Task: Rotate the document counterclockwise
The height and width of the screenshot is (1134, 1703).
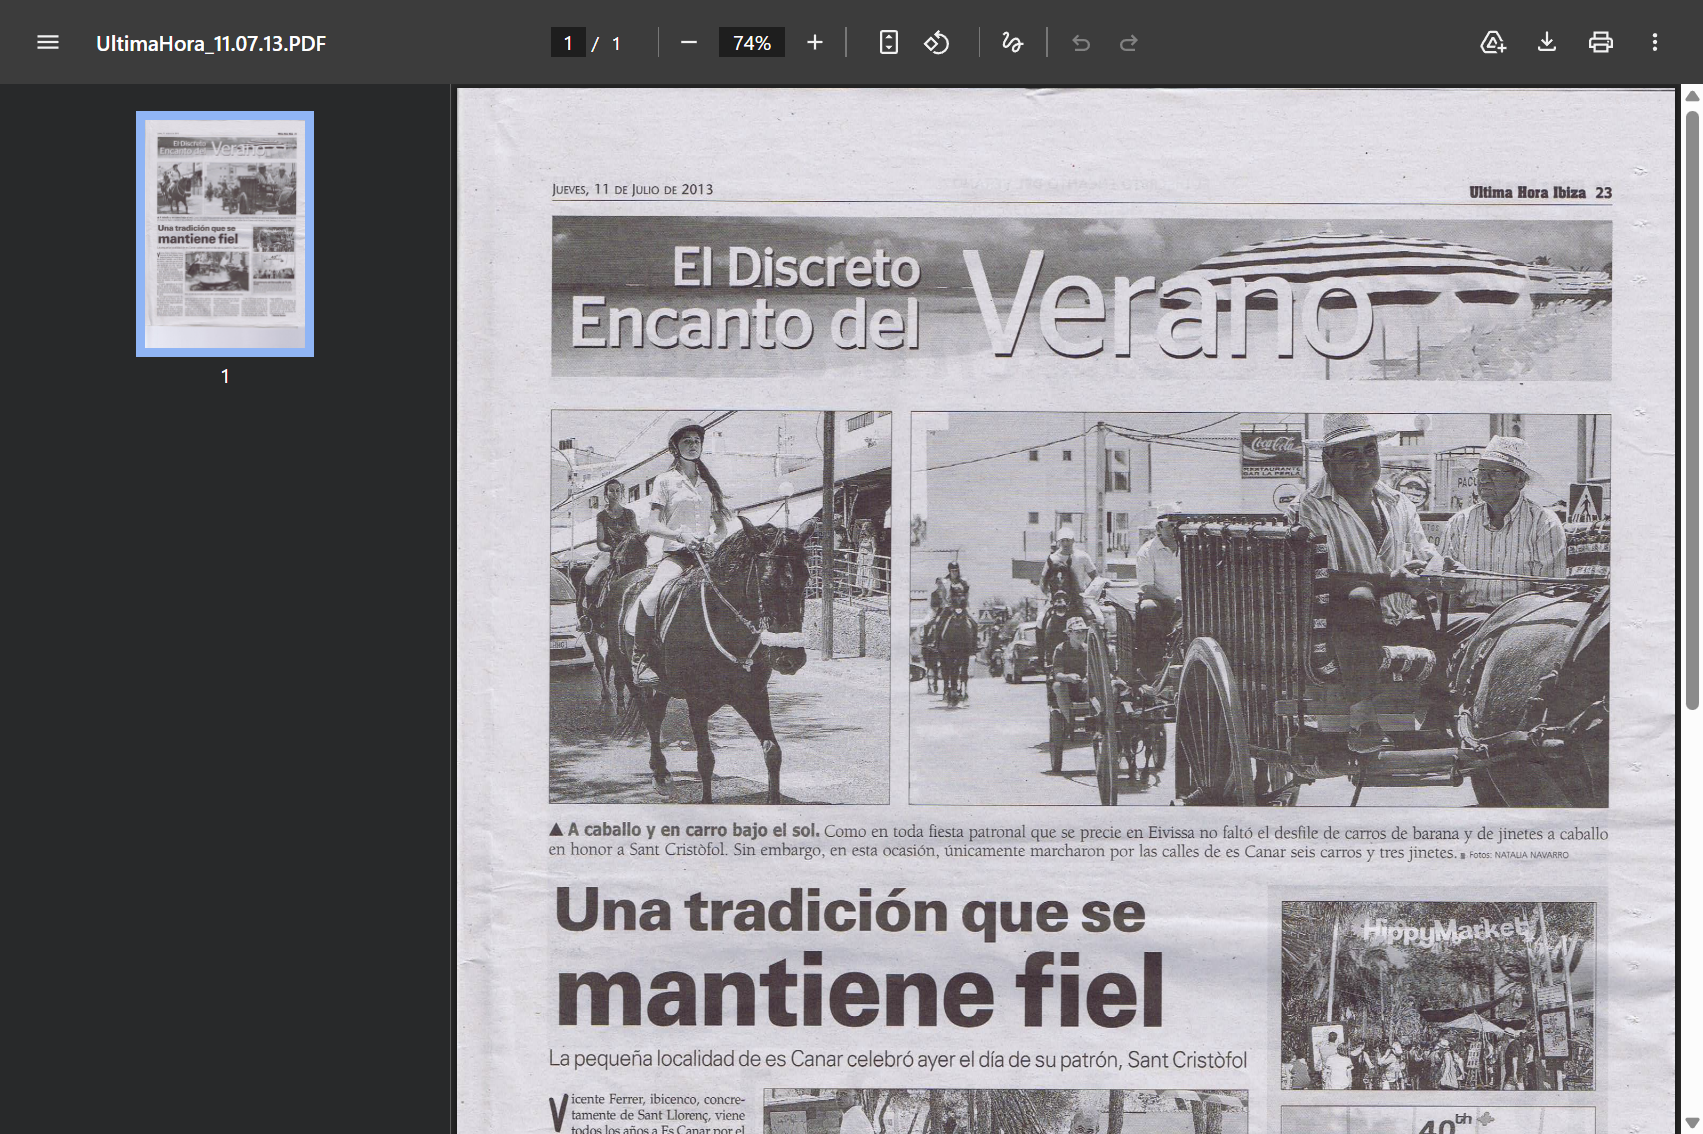Action: (x=937, y=43)
